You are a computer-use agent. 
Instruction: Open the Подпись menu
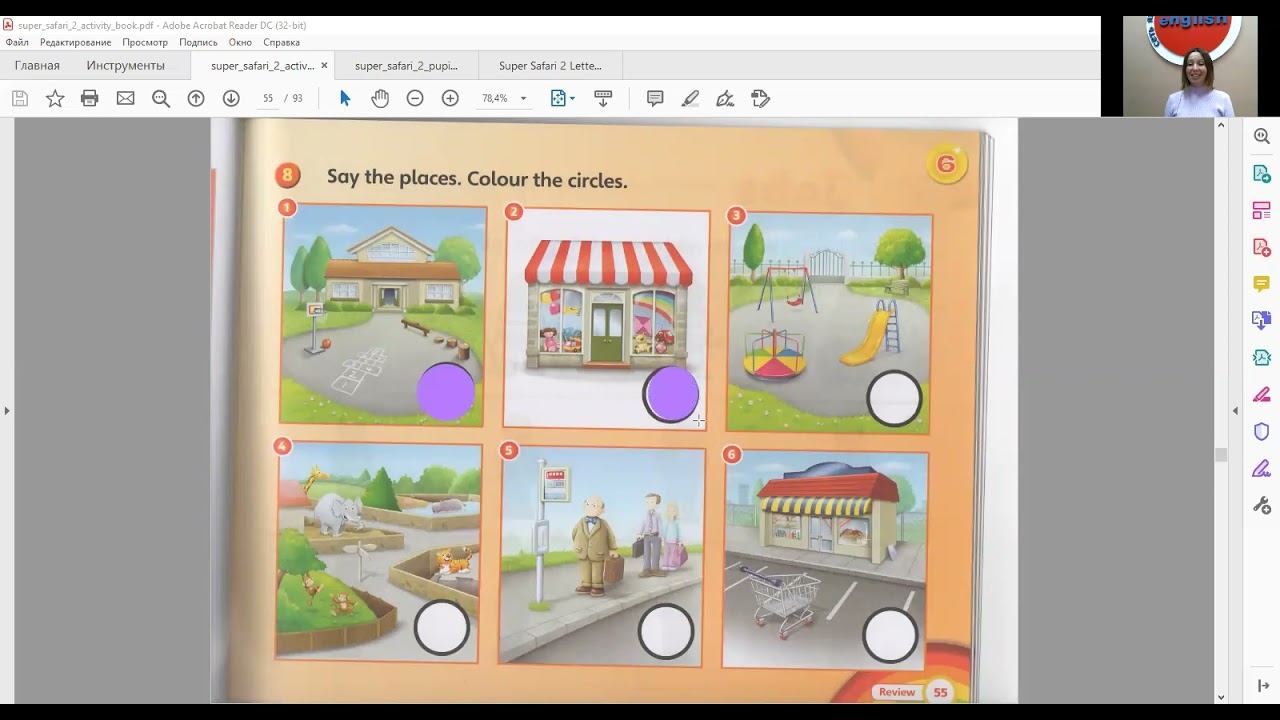point(198,42)
